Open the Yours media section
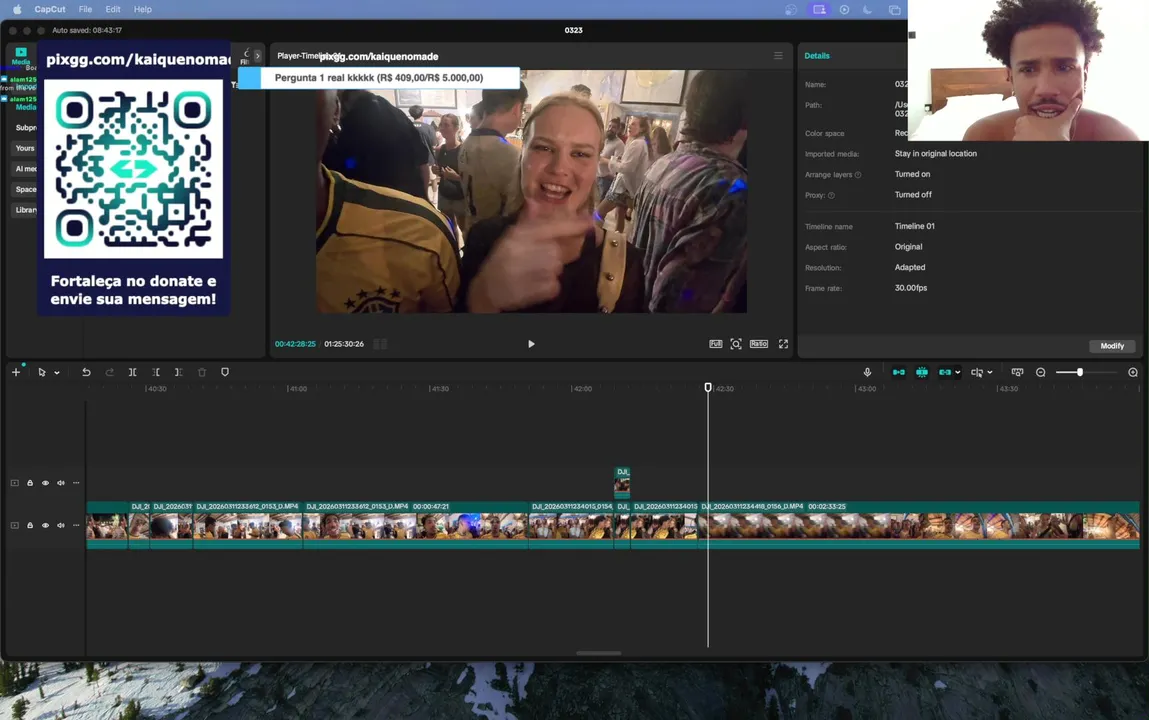Screen dimensions: 1149x720 pyautogui.click(x=25, y=148)
